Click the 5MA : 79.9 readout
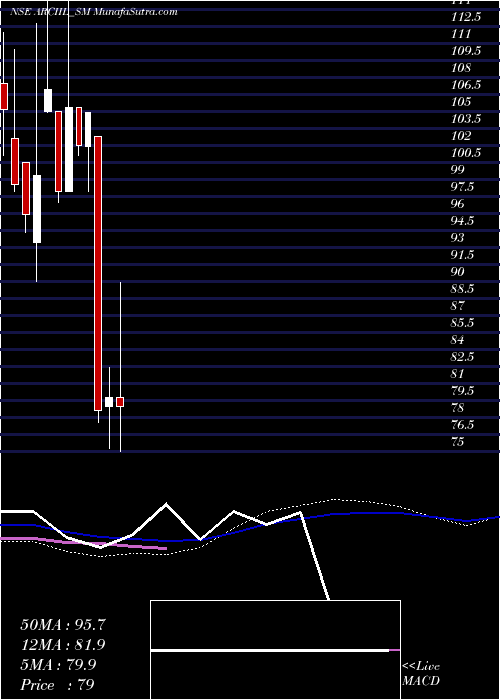 point(60,665)
